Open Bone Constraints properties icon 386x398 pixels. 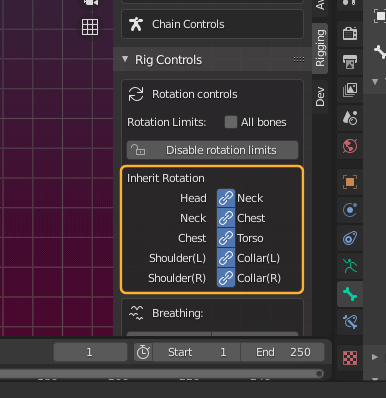350,322
